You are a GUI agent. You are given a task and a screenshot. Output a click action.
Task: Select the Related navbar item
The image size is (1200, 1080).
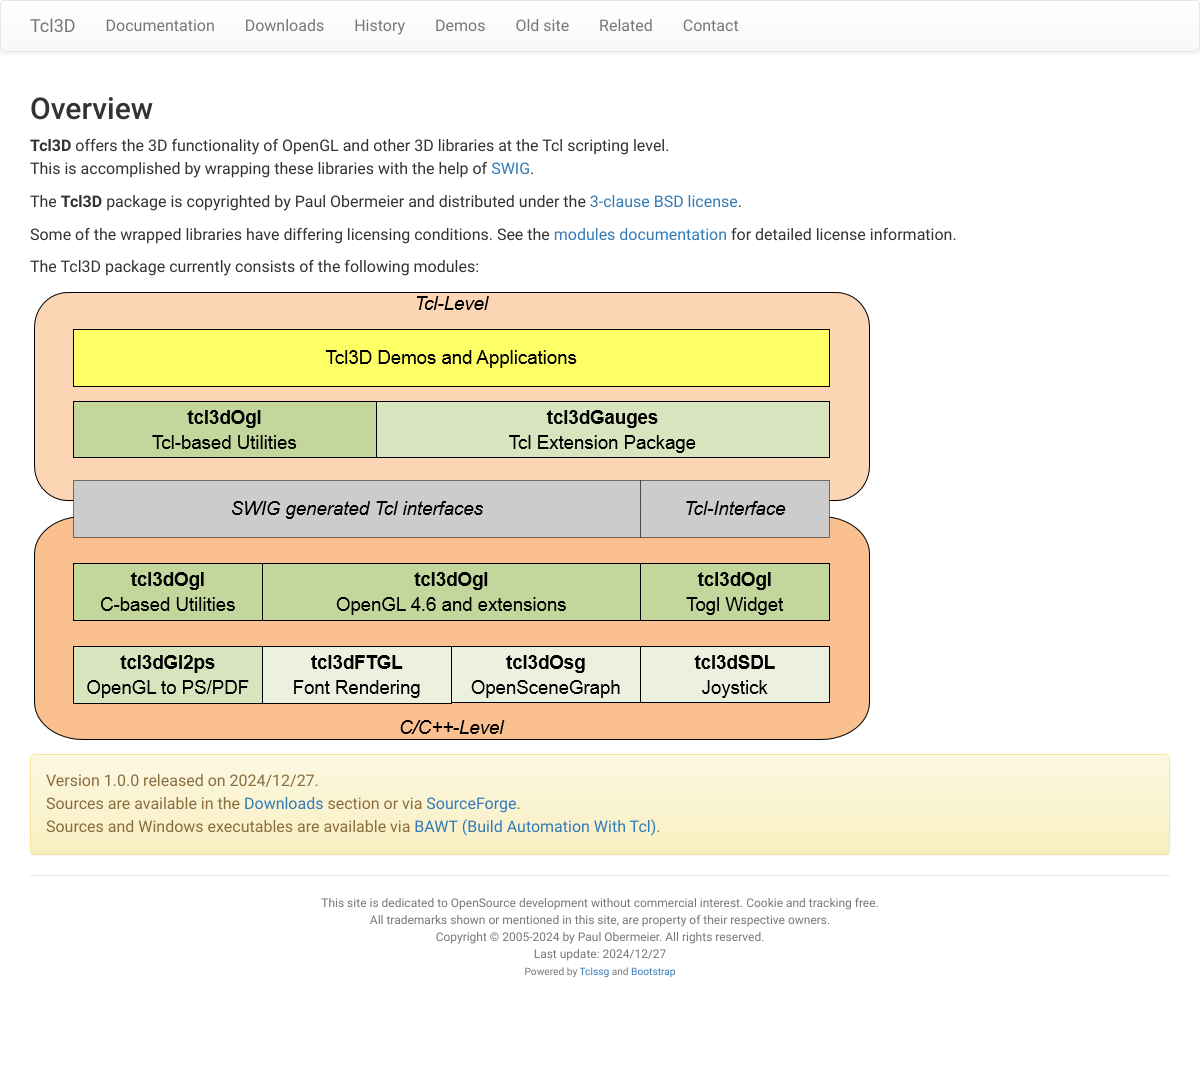[626, 26]
